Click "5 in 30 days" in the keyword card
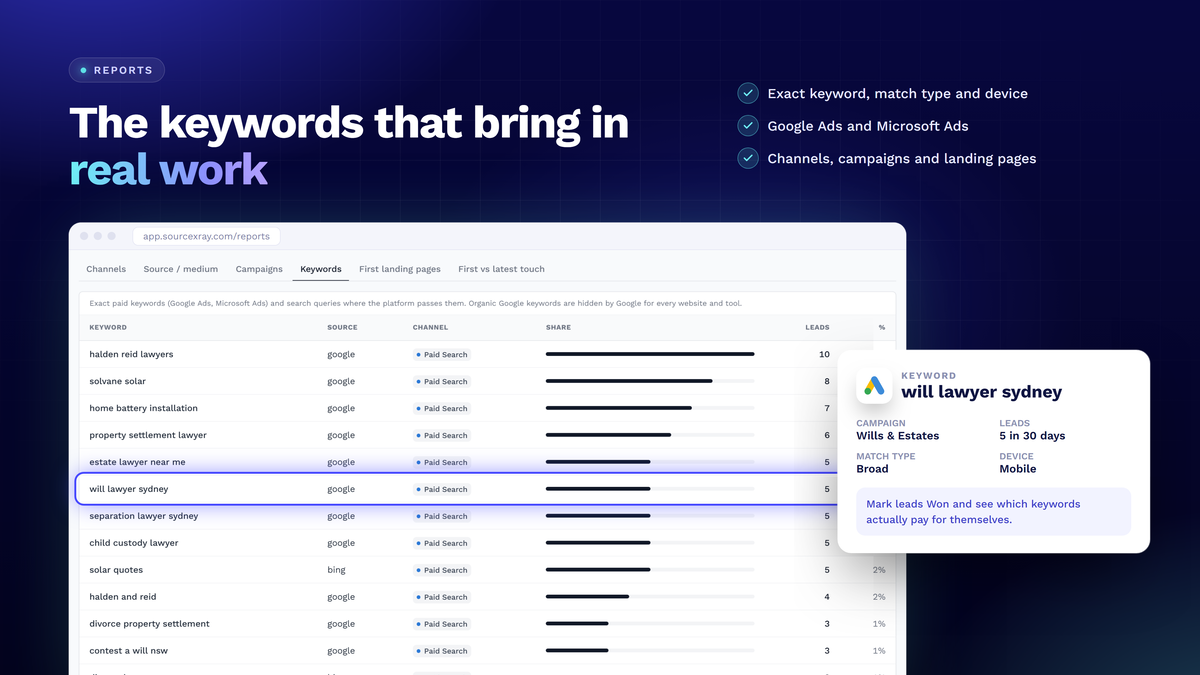This screenshot has width=1200, height=675. tap(1032, 436)
